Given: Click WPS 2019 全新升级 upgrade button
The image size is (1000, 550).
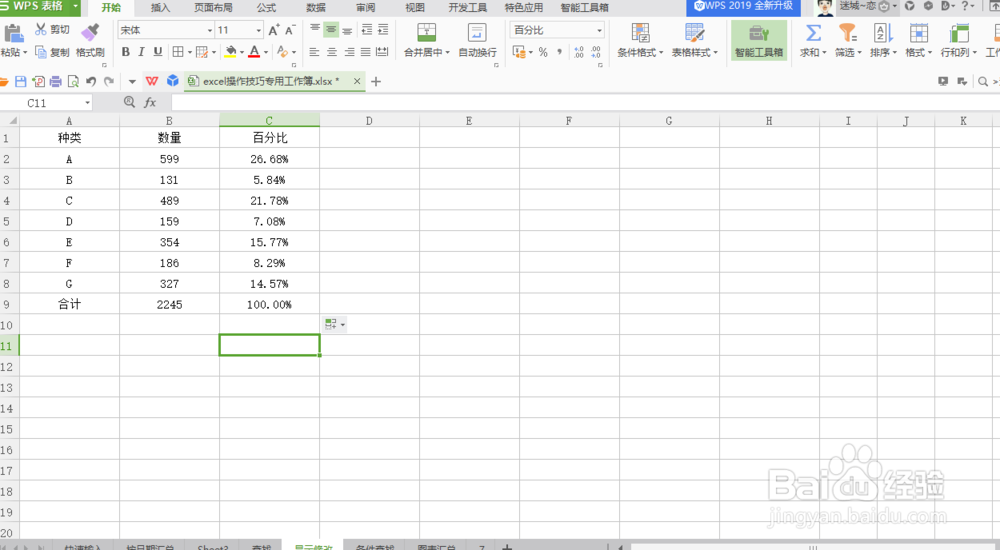Looking at the screenshot, I should click(x=744, y=6).
